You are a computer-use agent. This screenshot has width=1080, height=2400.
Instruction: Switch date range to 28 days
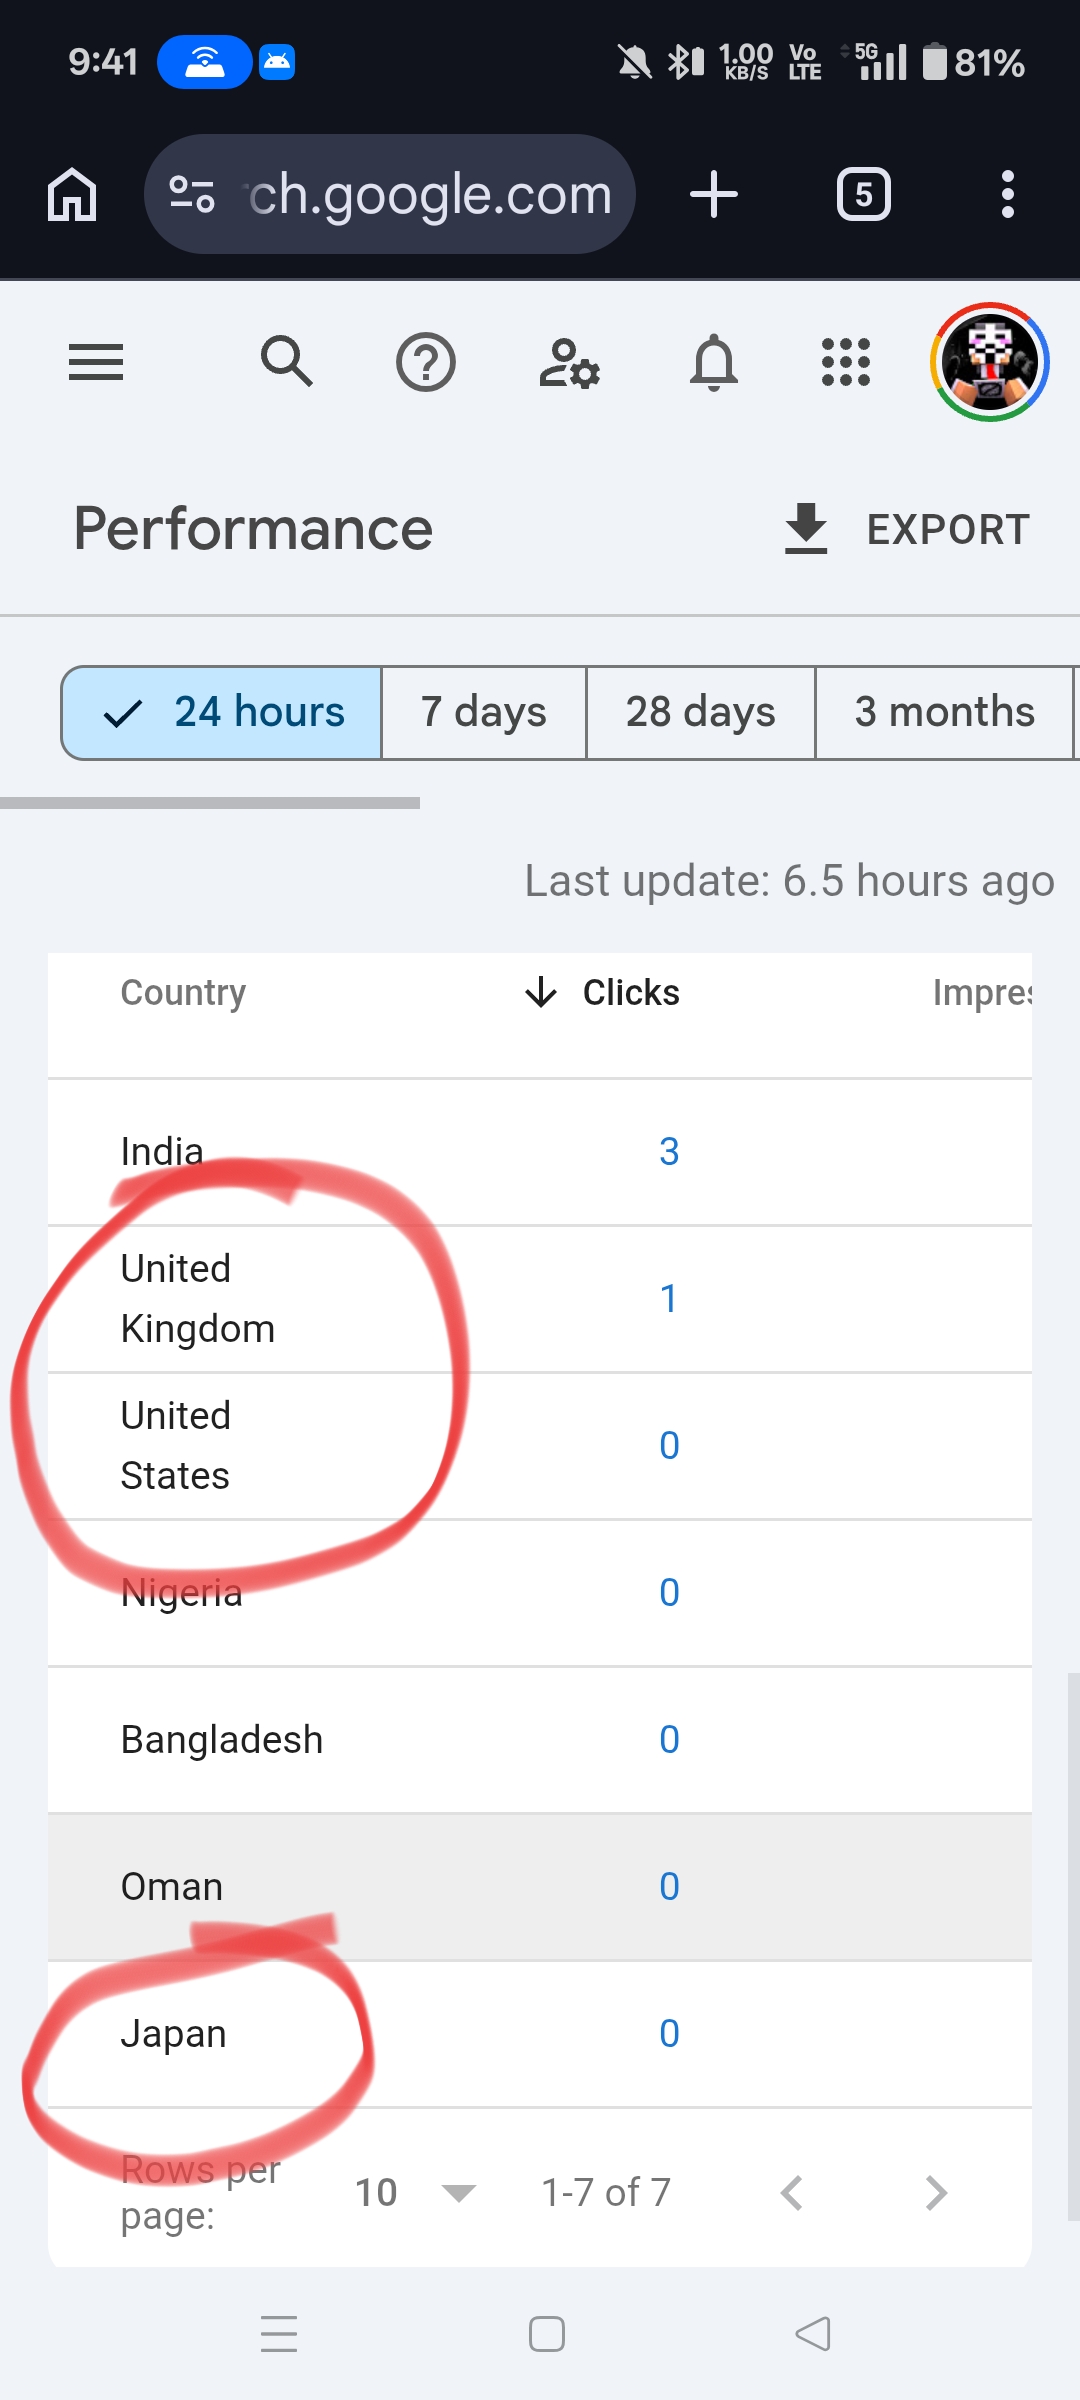[x=701, y=713]
